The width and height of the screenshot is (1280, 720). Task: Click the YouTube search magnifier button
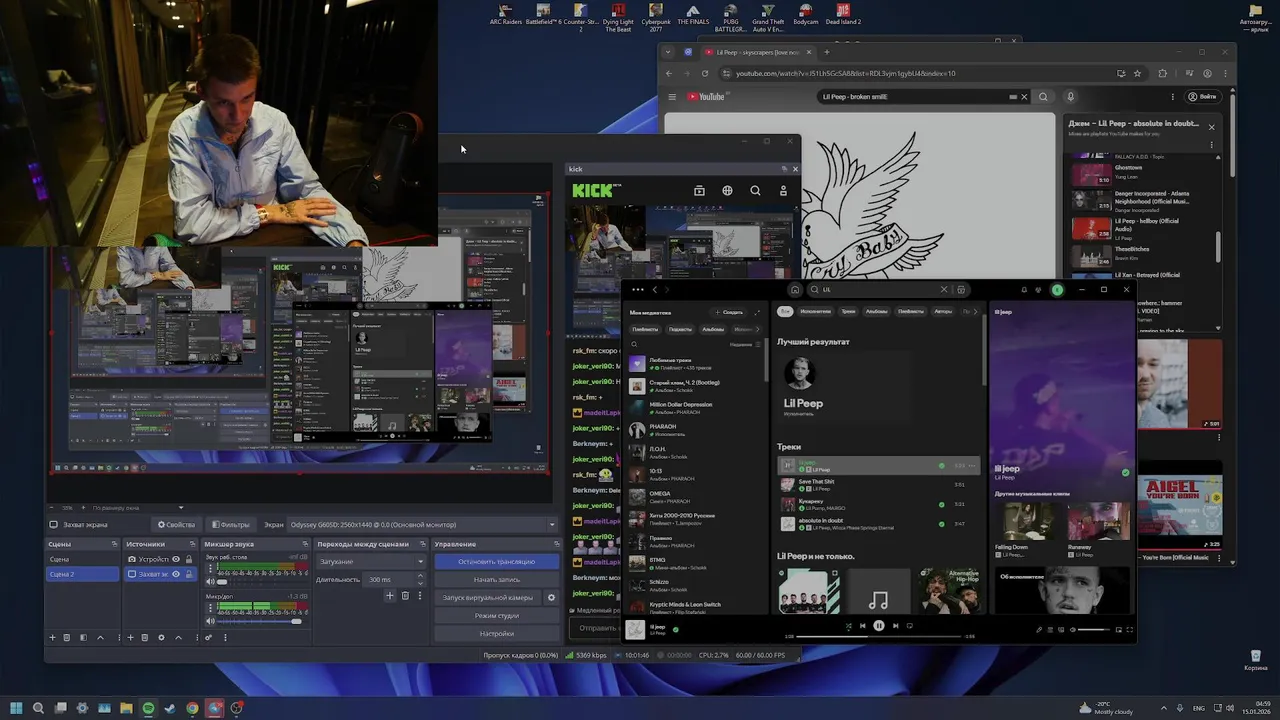coord(1043,97)
